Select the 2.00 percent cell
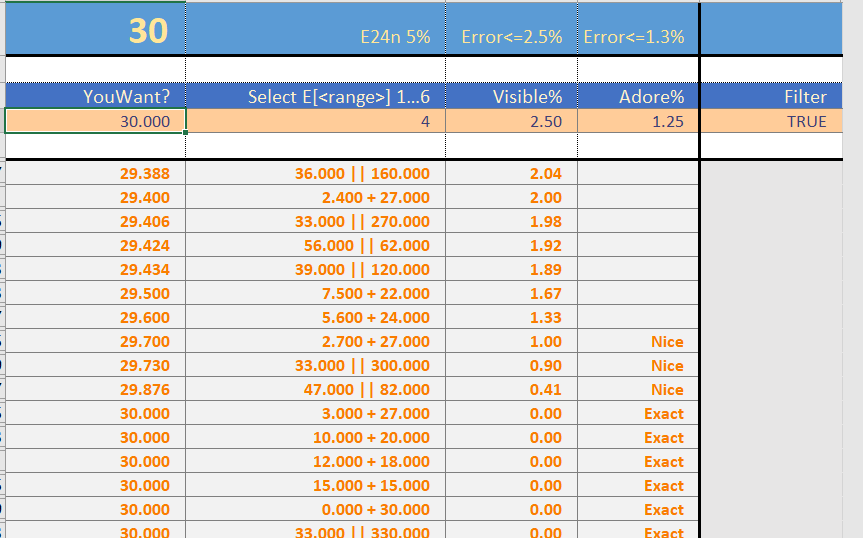 pyautogui.click(x=511, y=197)
